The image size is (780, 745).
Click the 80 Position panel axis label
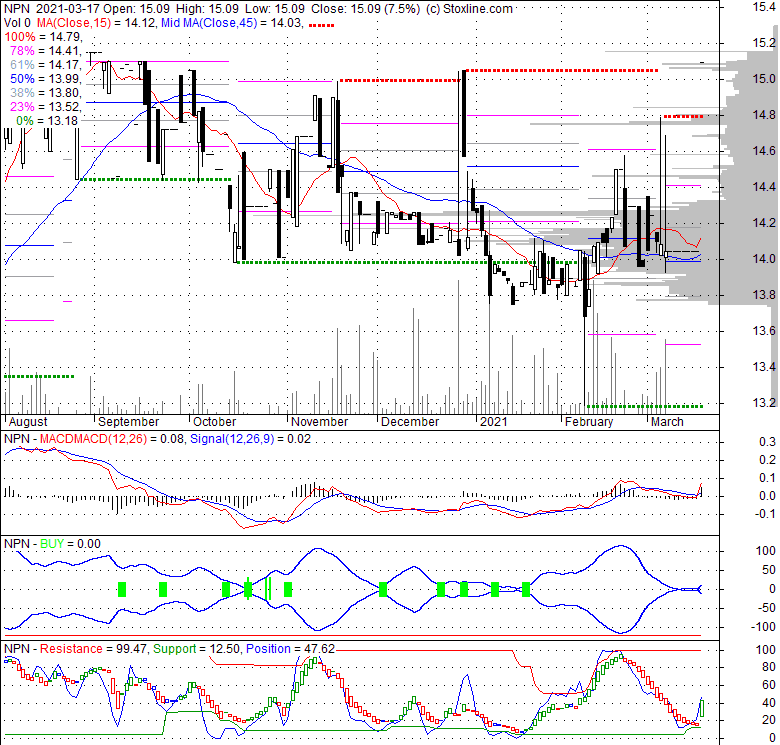pyautogui.click(x=769, y=667)
